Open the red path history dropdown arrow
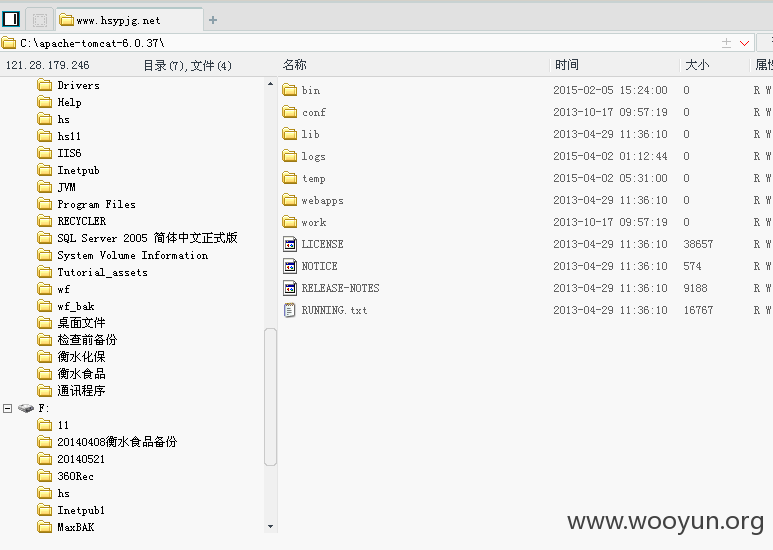This screenshot has height=550, width=773. pos(744,43)
